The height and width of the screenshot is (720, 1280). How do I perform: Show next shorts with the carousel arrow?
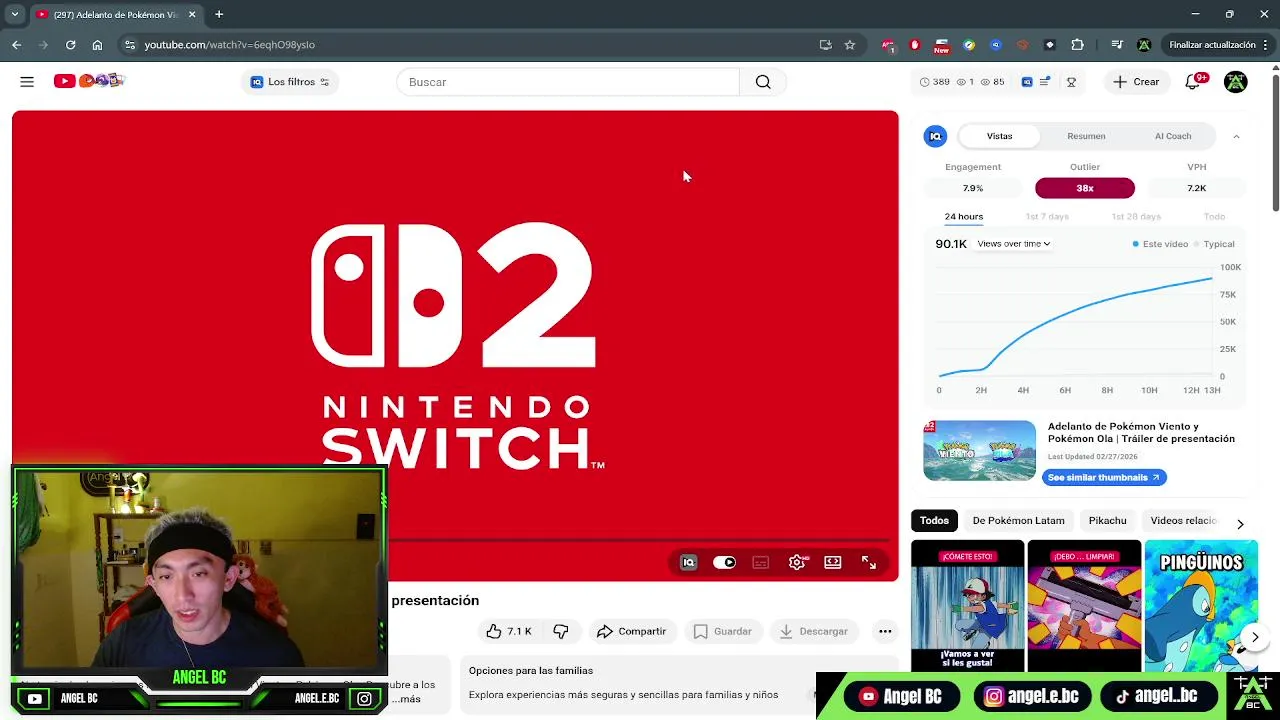(x=1255, y=637)
